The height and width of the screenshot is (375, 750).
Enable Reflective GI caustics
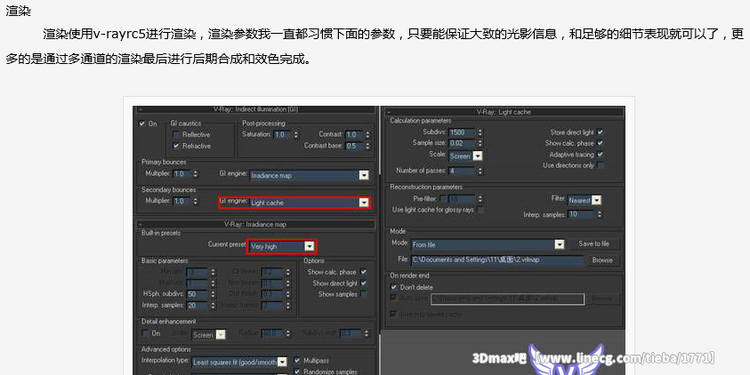pyautogui.click(x=176, y=134)
